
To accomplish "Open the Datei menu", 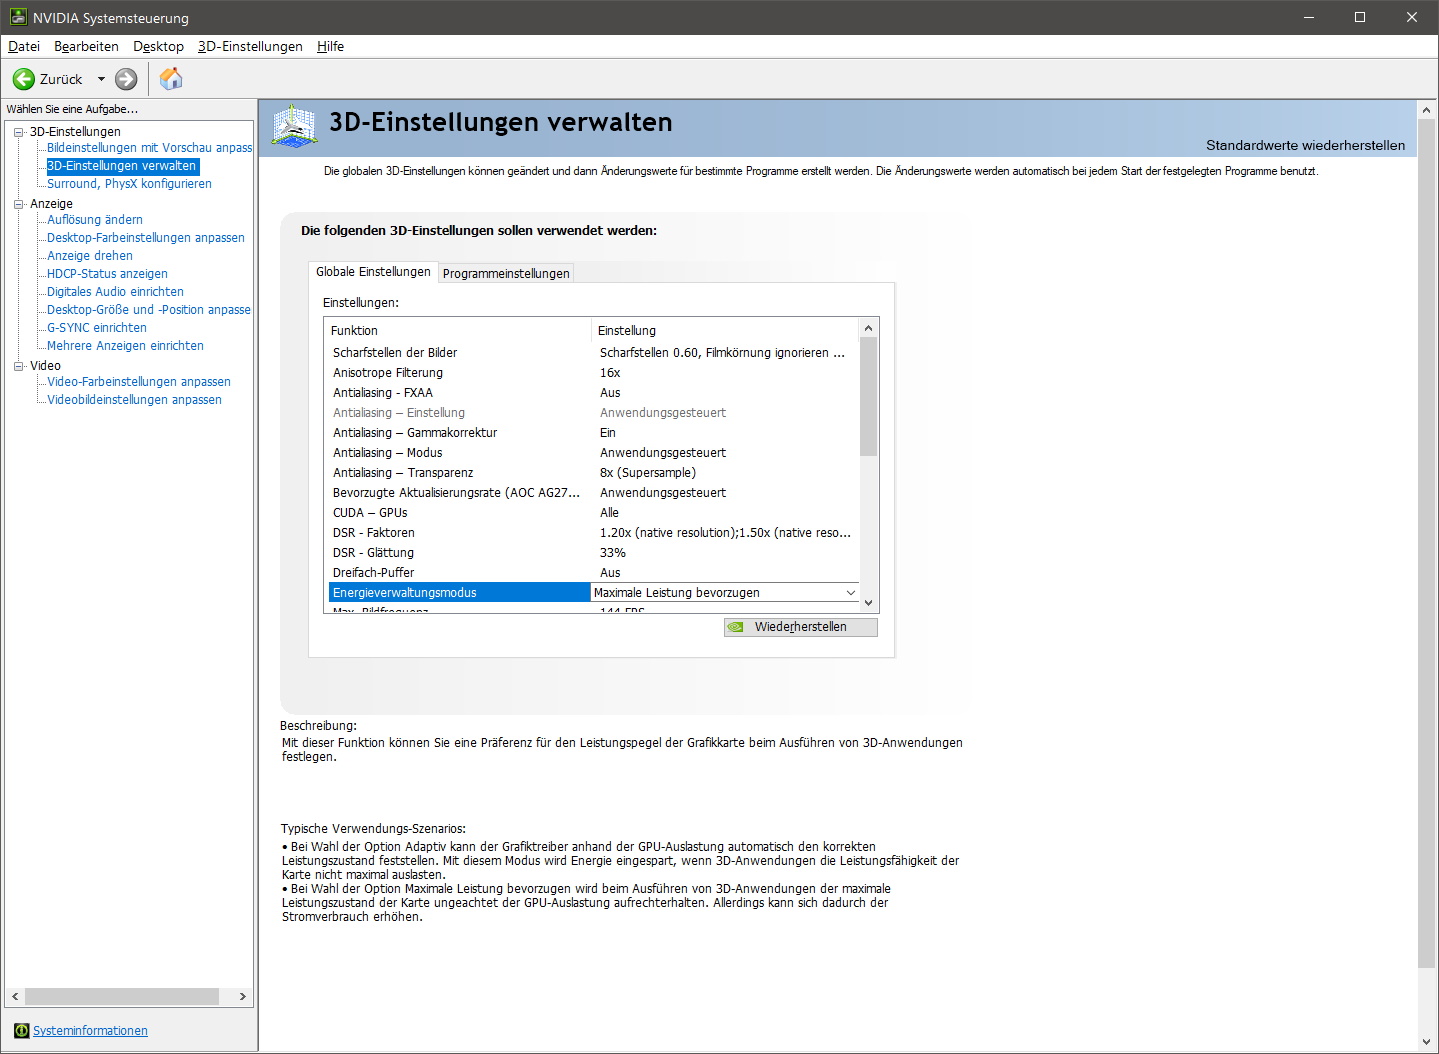I will click(24, 46).
